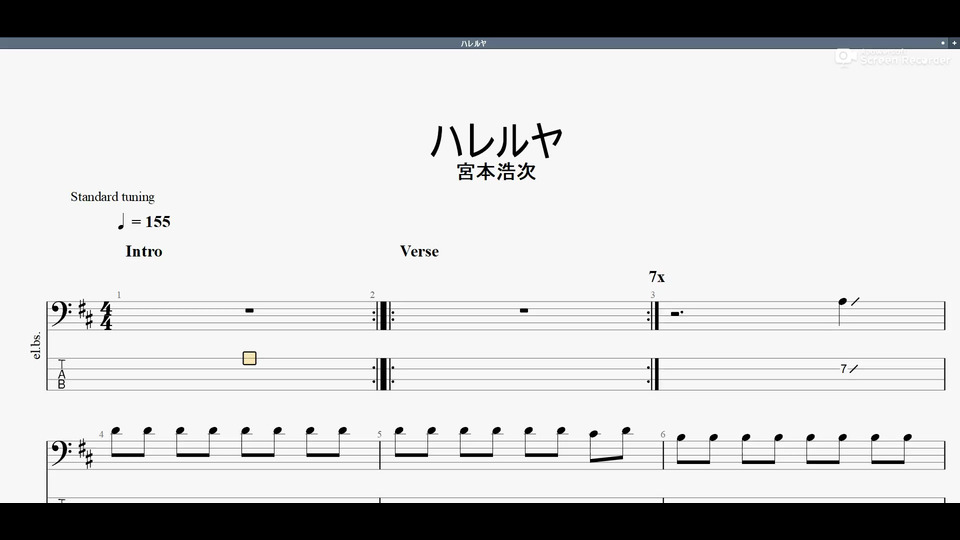Click the Standard tuning label
960x540 pixels.
tap(112, 197)
